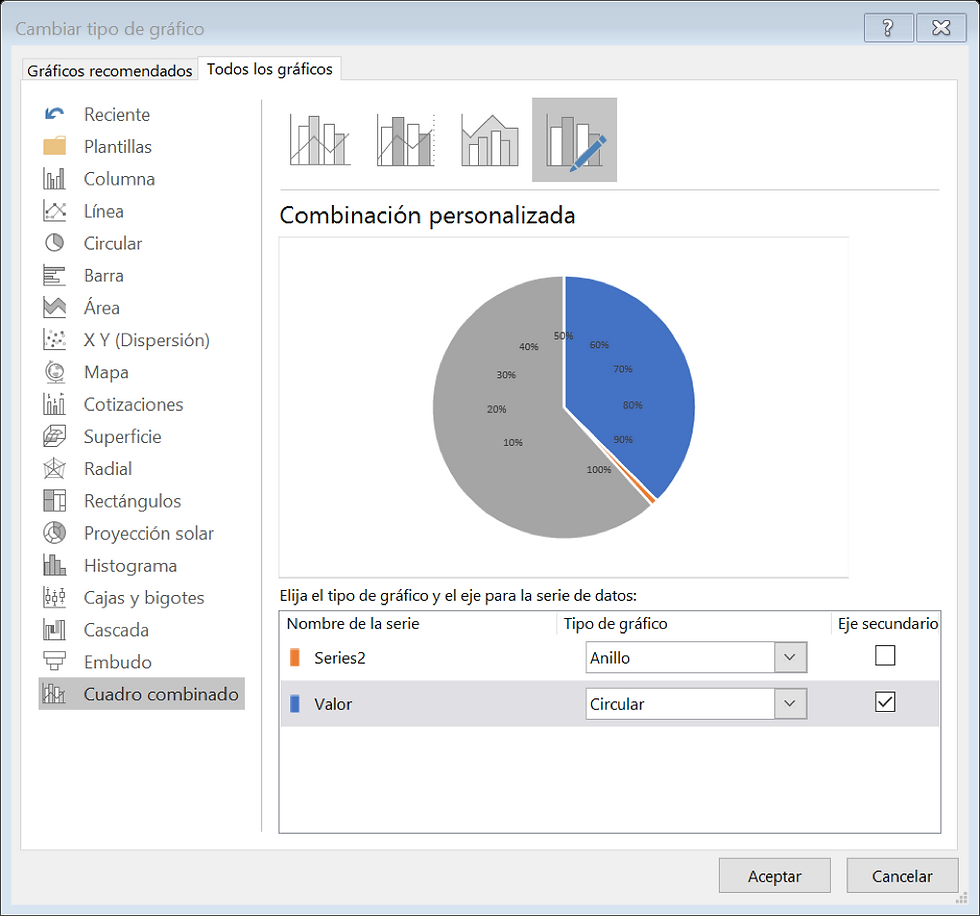Choose the Embudo funnel icon

tap(54, 662)
